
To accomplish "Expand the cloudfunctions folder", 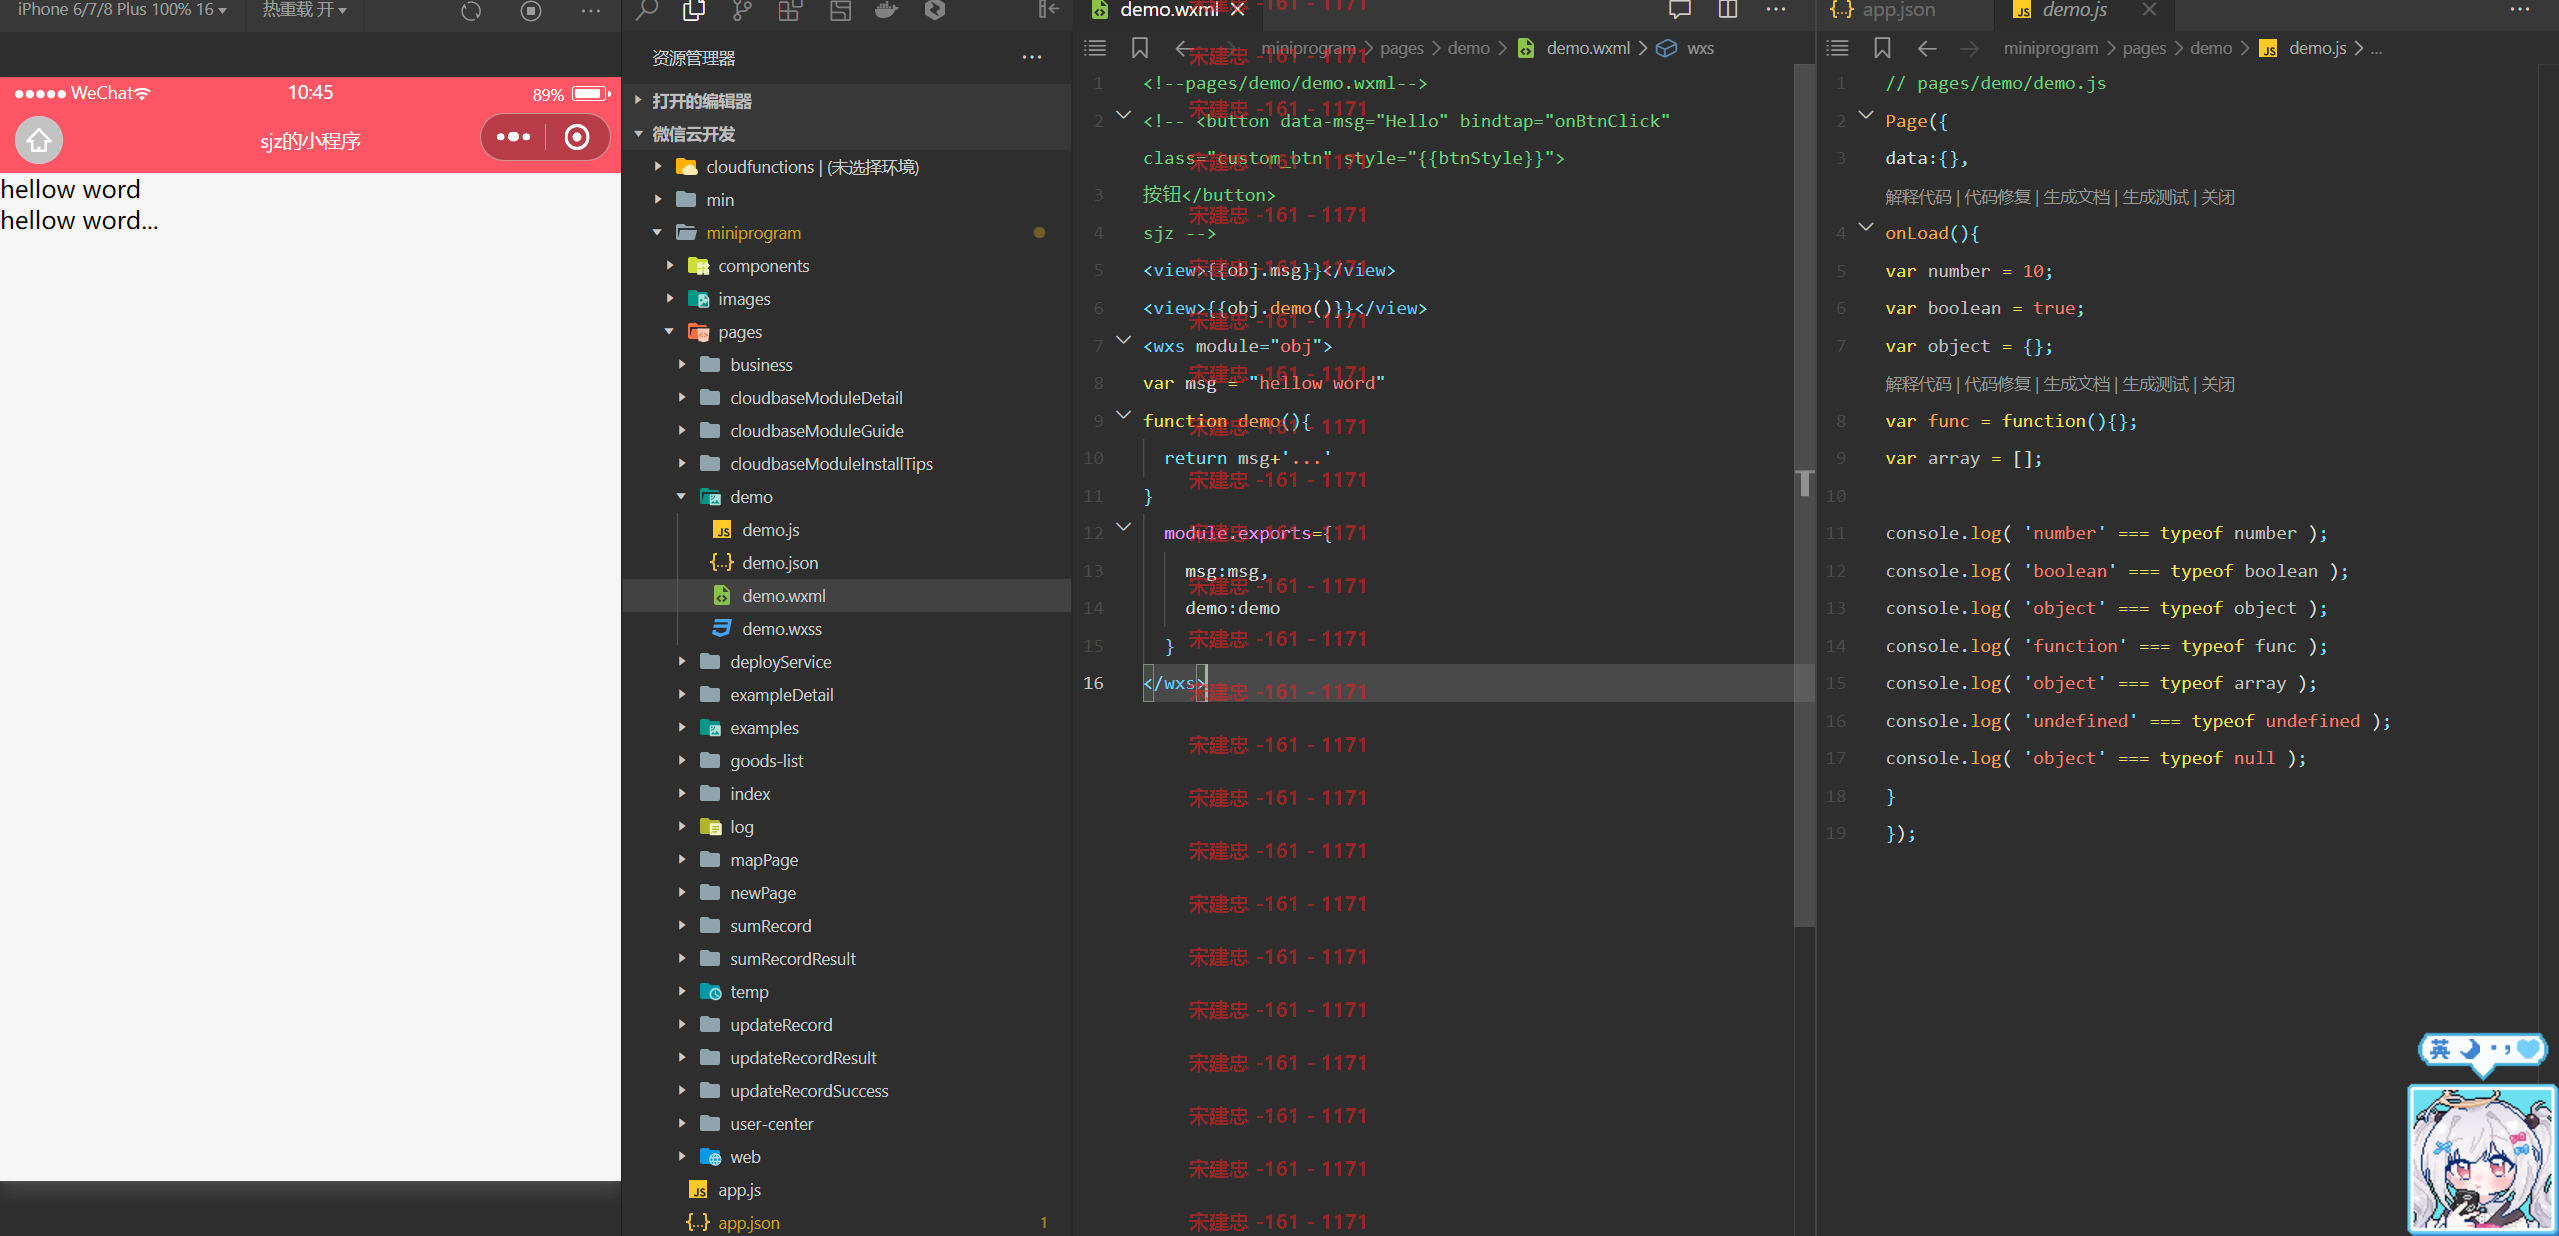I will click(x=658, y=167).
